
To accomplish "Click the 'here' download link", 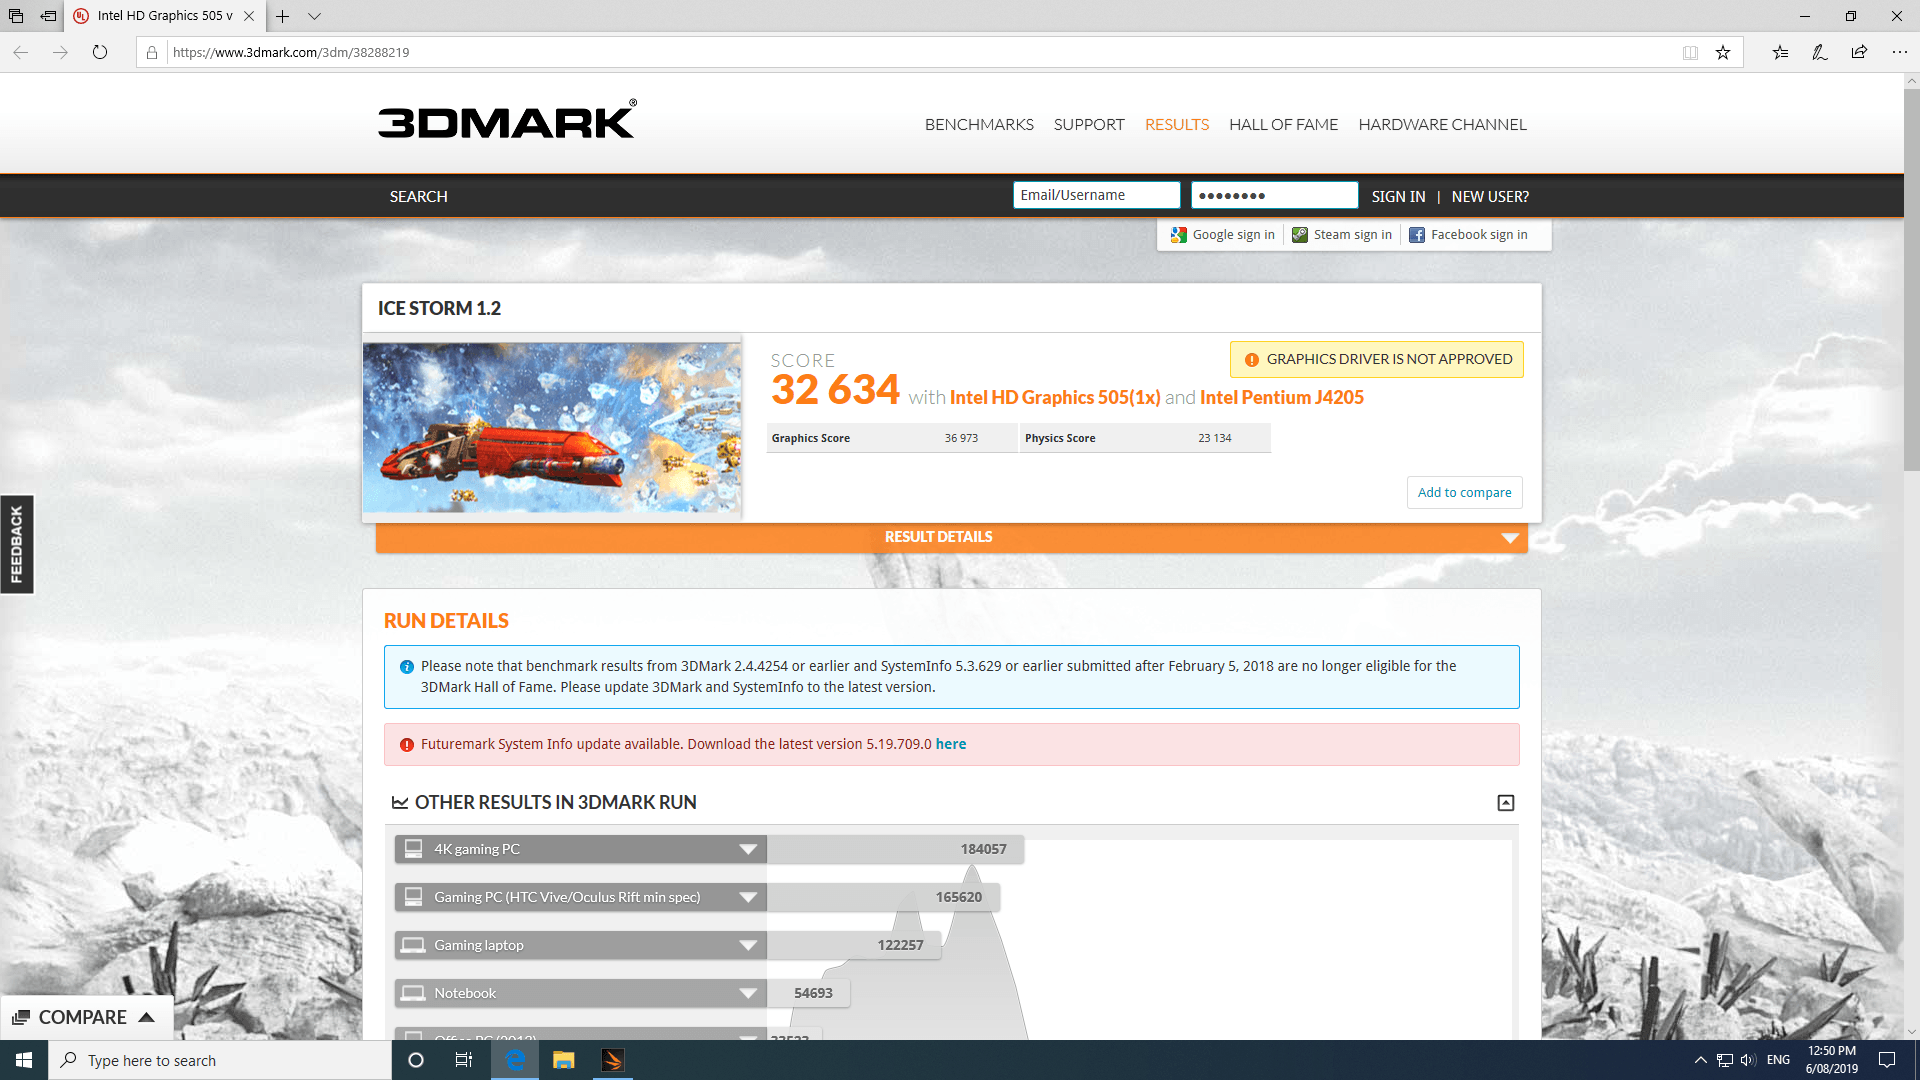I will 951,744.
